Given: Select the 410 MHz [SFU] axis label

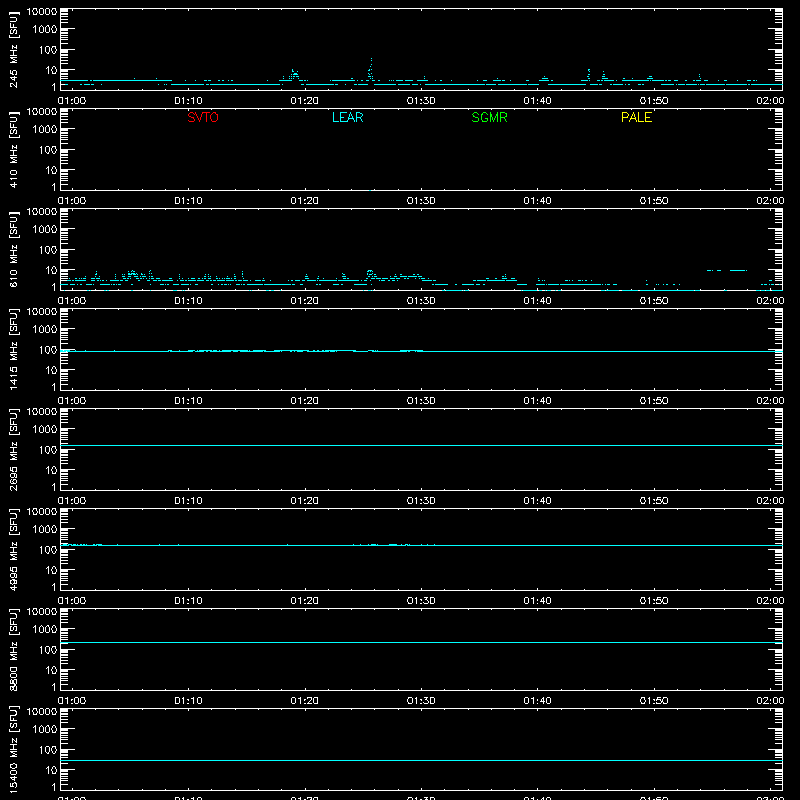Looking at the screenshot, I should point(13,149).
